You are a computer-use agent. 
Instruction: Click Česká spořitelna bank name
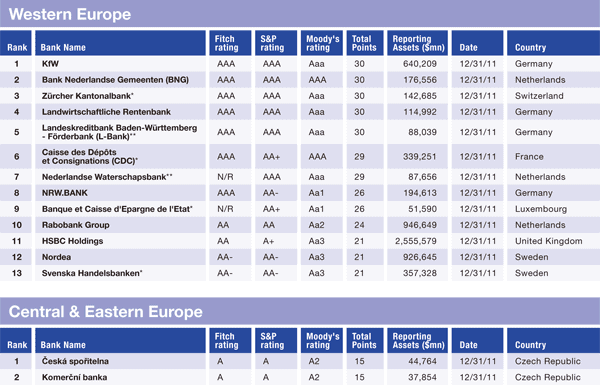75,361
